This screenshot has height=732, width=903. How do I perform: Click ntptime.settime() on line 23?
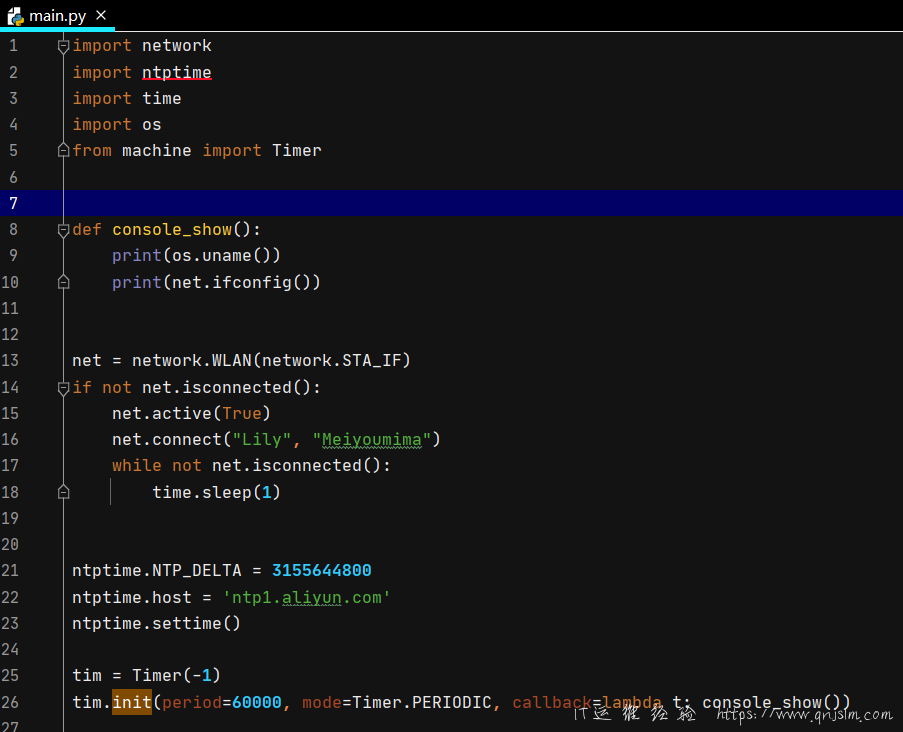156,624
